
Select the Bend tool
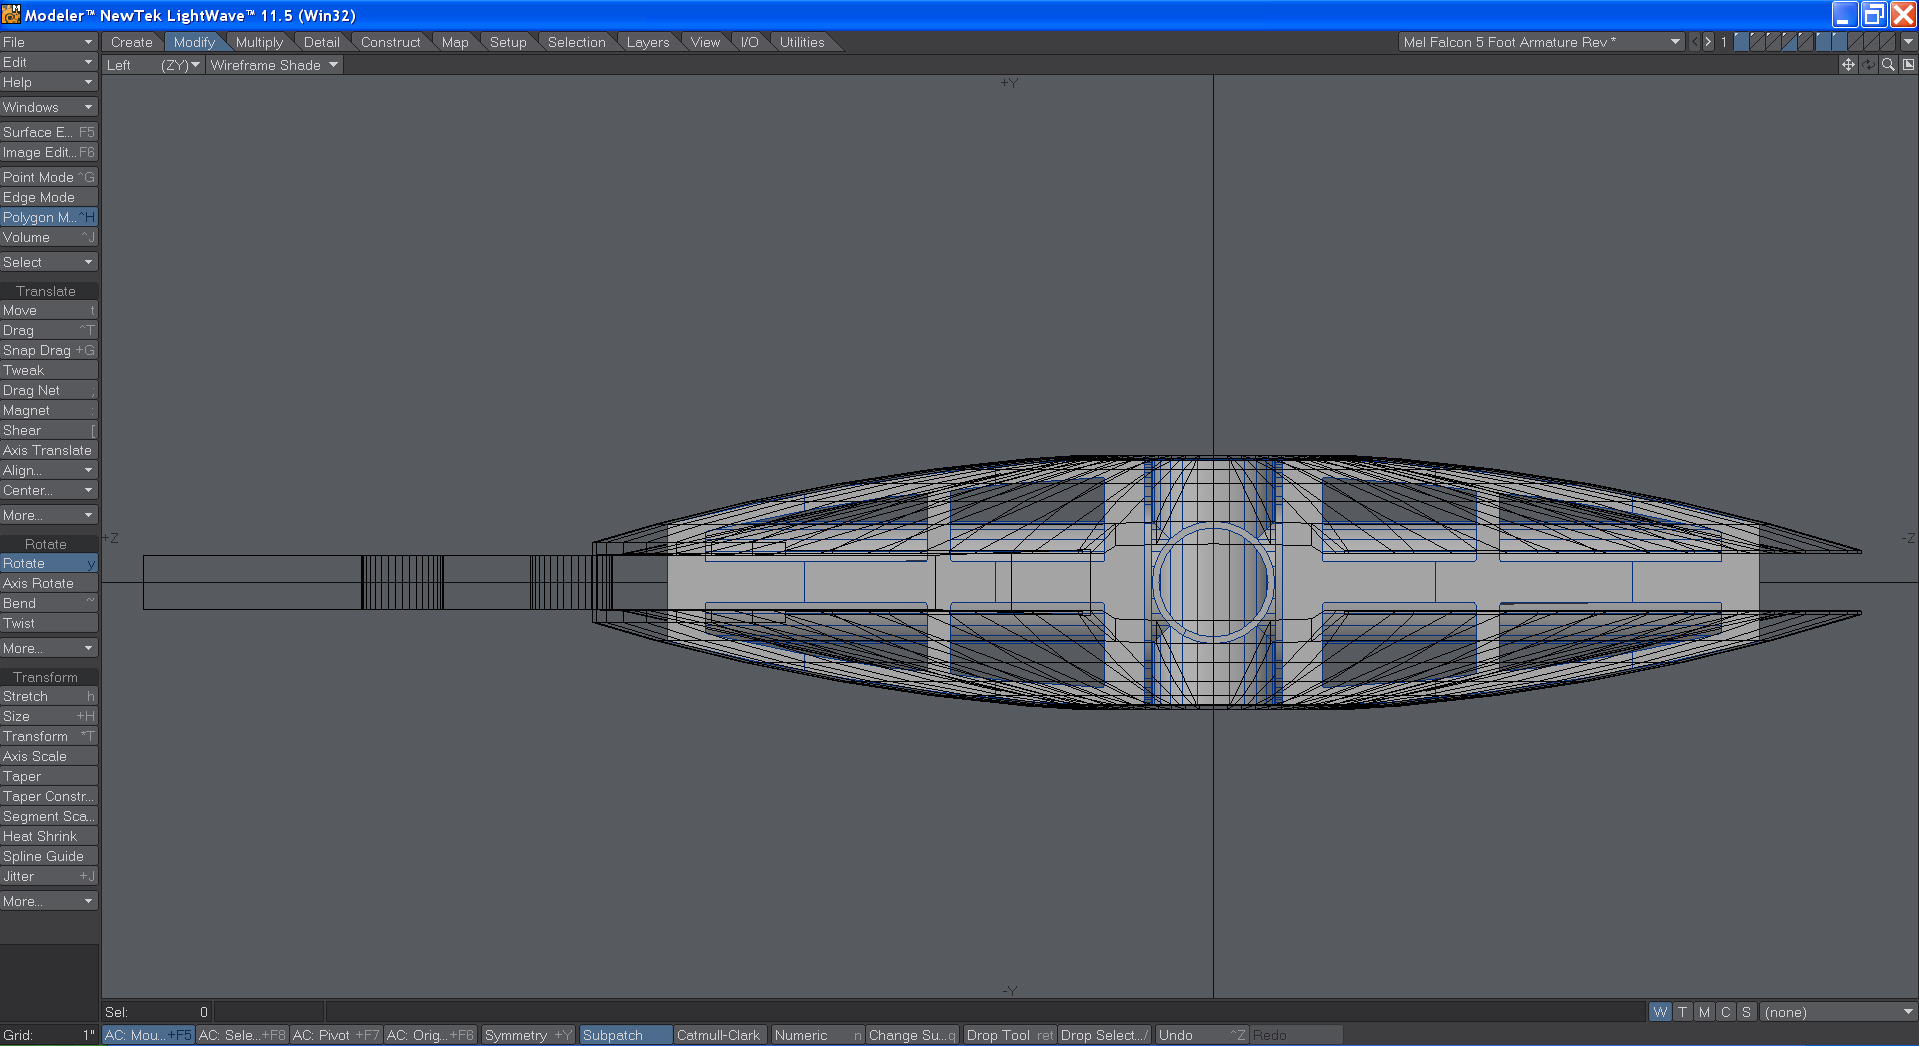click(x=49, y=603)
